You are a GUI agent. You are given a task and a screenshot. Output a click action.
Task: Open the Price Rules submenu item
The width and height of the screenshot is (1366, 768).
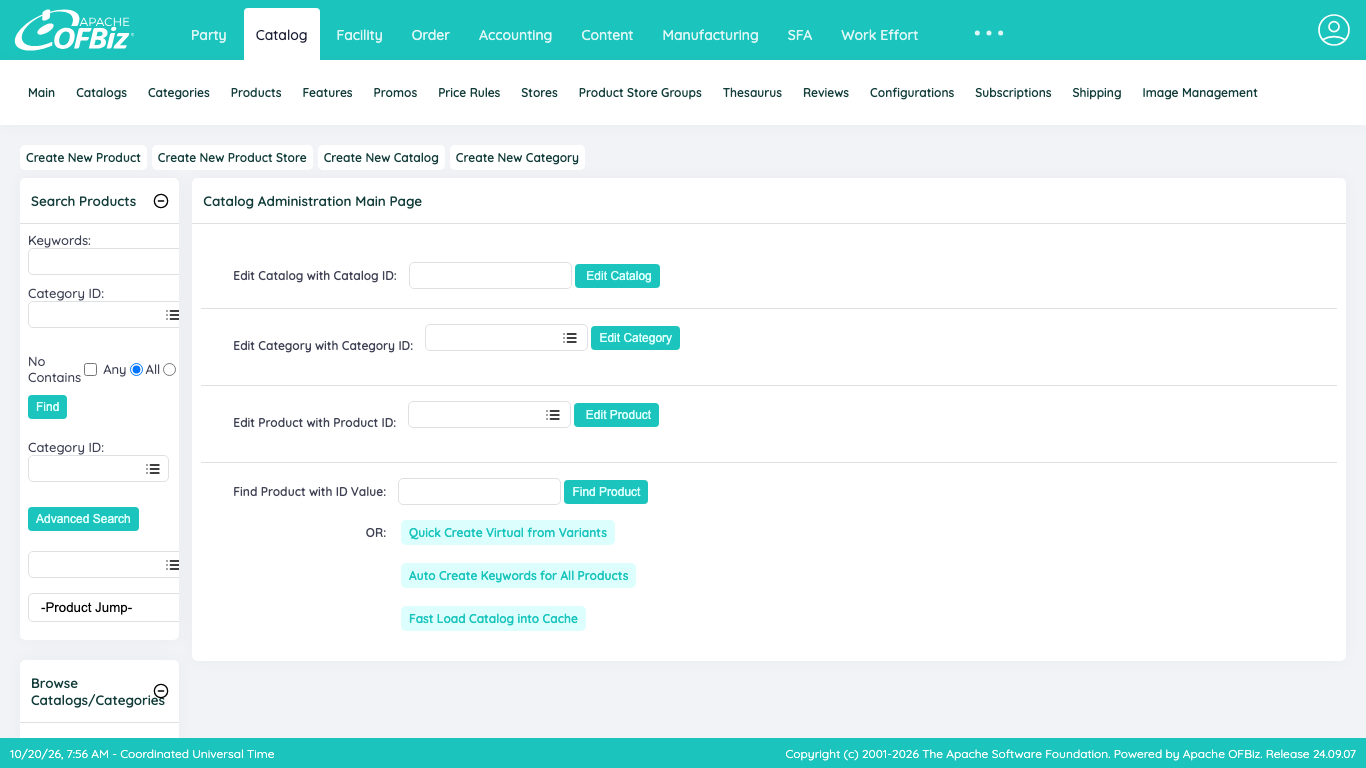click(x=469, y=93)
